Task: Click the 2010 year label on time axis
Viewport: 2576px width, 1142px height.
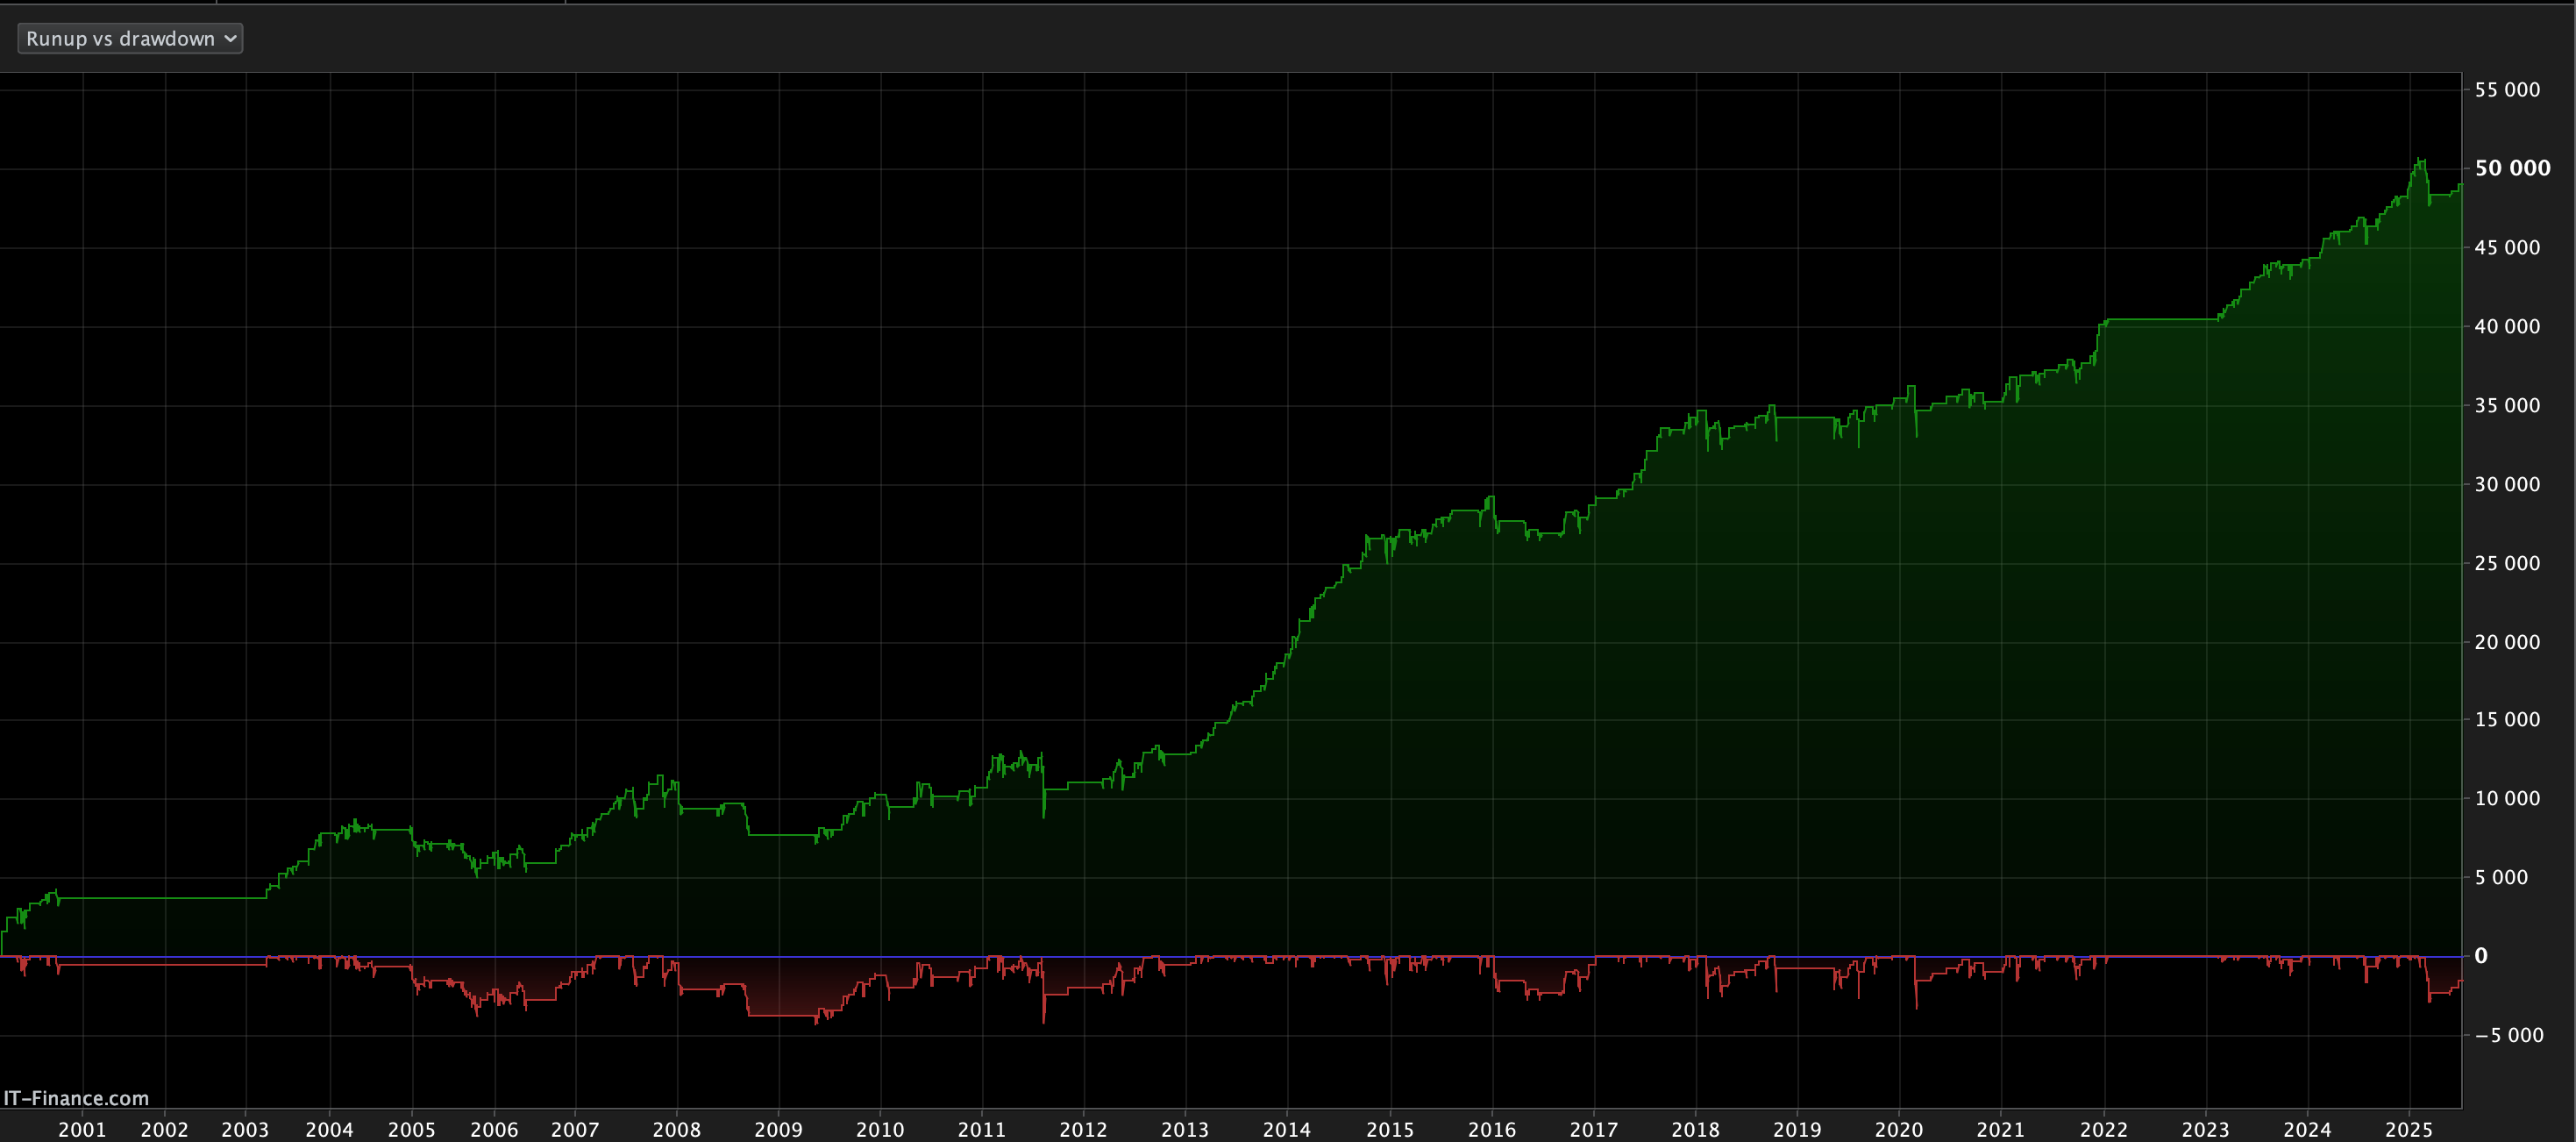Action: pos(880,1129)
